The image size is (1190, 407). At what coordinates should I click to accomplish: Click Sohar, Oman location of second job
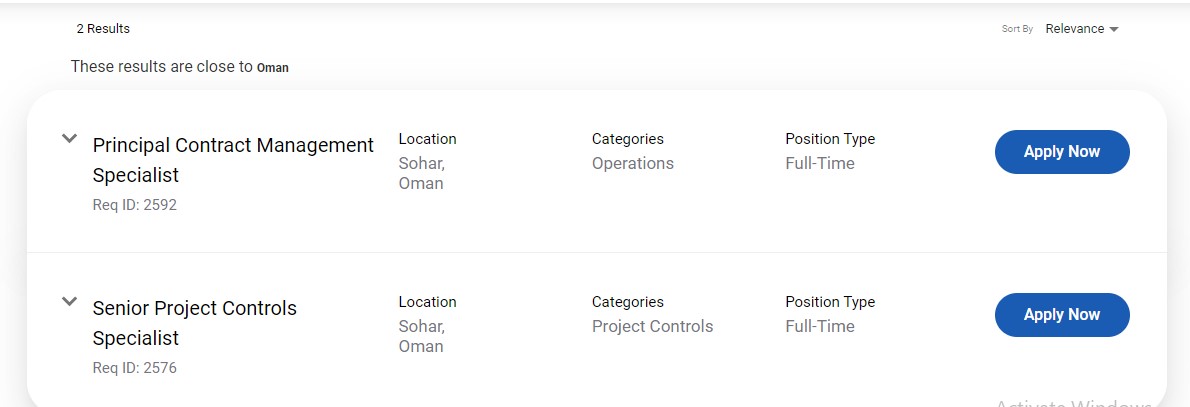pyautogui.click(x=421, y=336)
